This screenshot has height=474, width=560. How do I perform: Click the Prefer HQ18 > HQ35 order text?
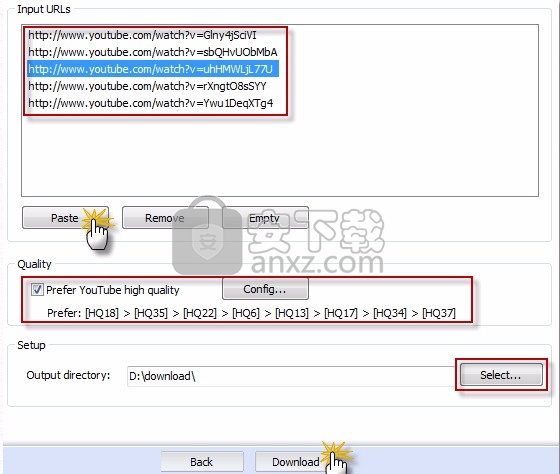pyautogui.click(x=251, y=313)
